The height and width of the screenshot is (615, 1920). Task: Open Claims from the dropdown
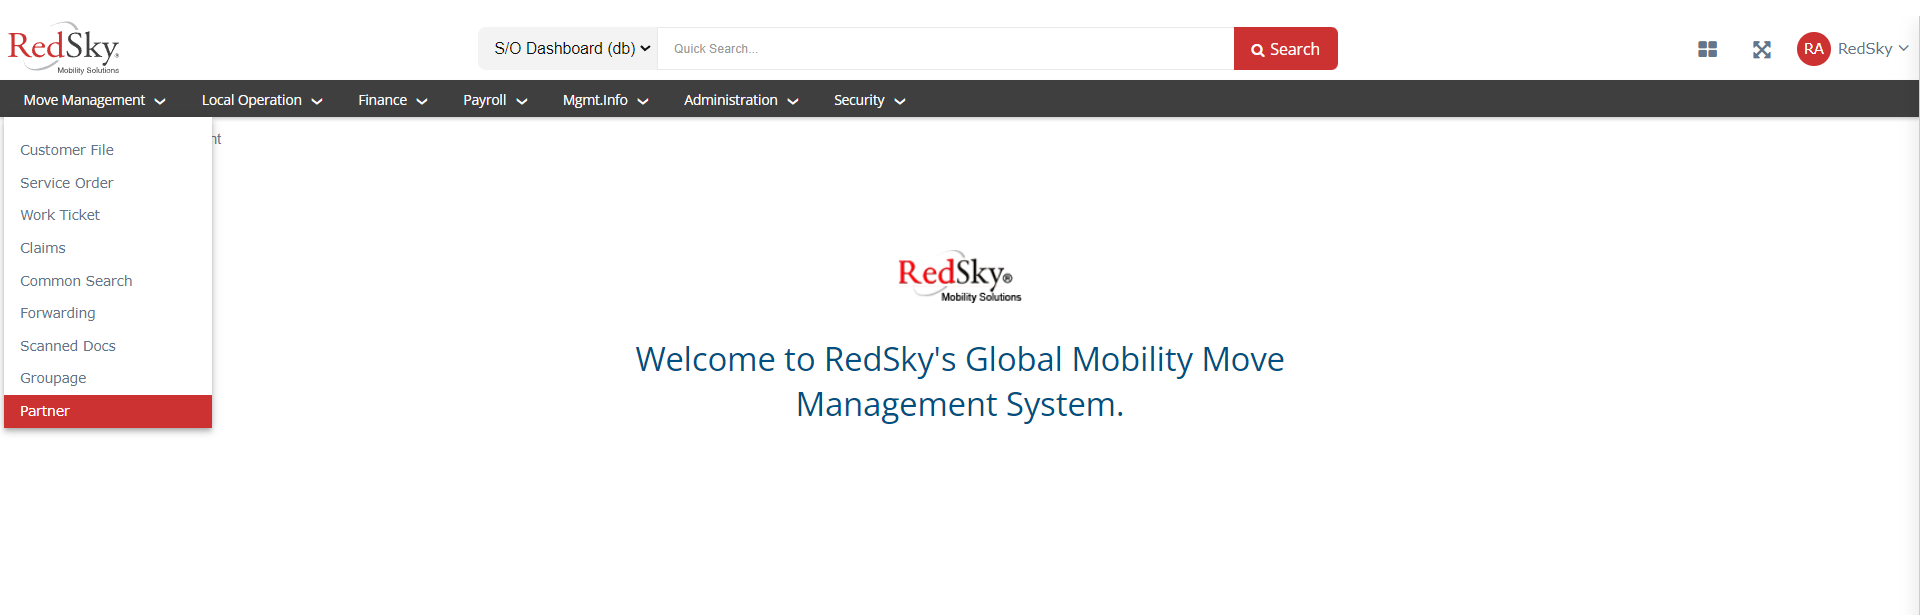click(x=108, y=248)
